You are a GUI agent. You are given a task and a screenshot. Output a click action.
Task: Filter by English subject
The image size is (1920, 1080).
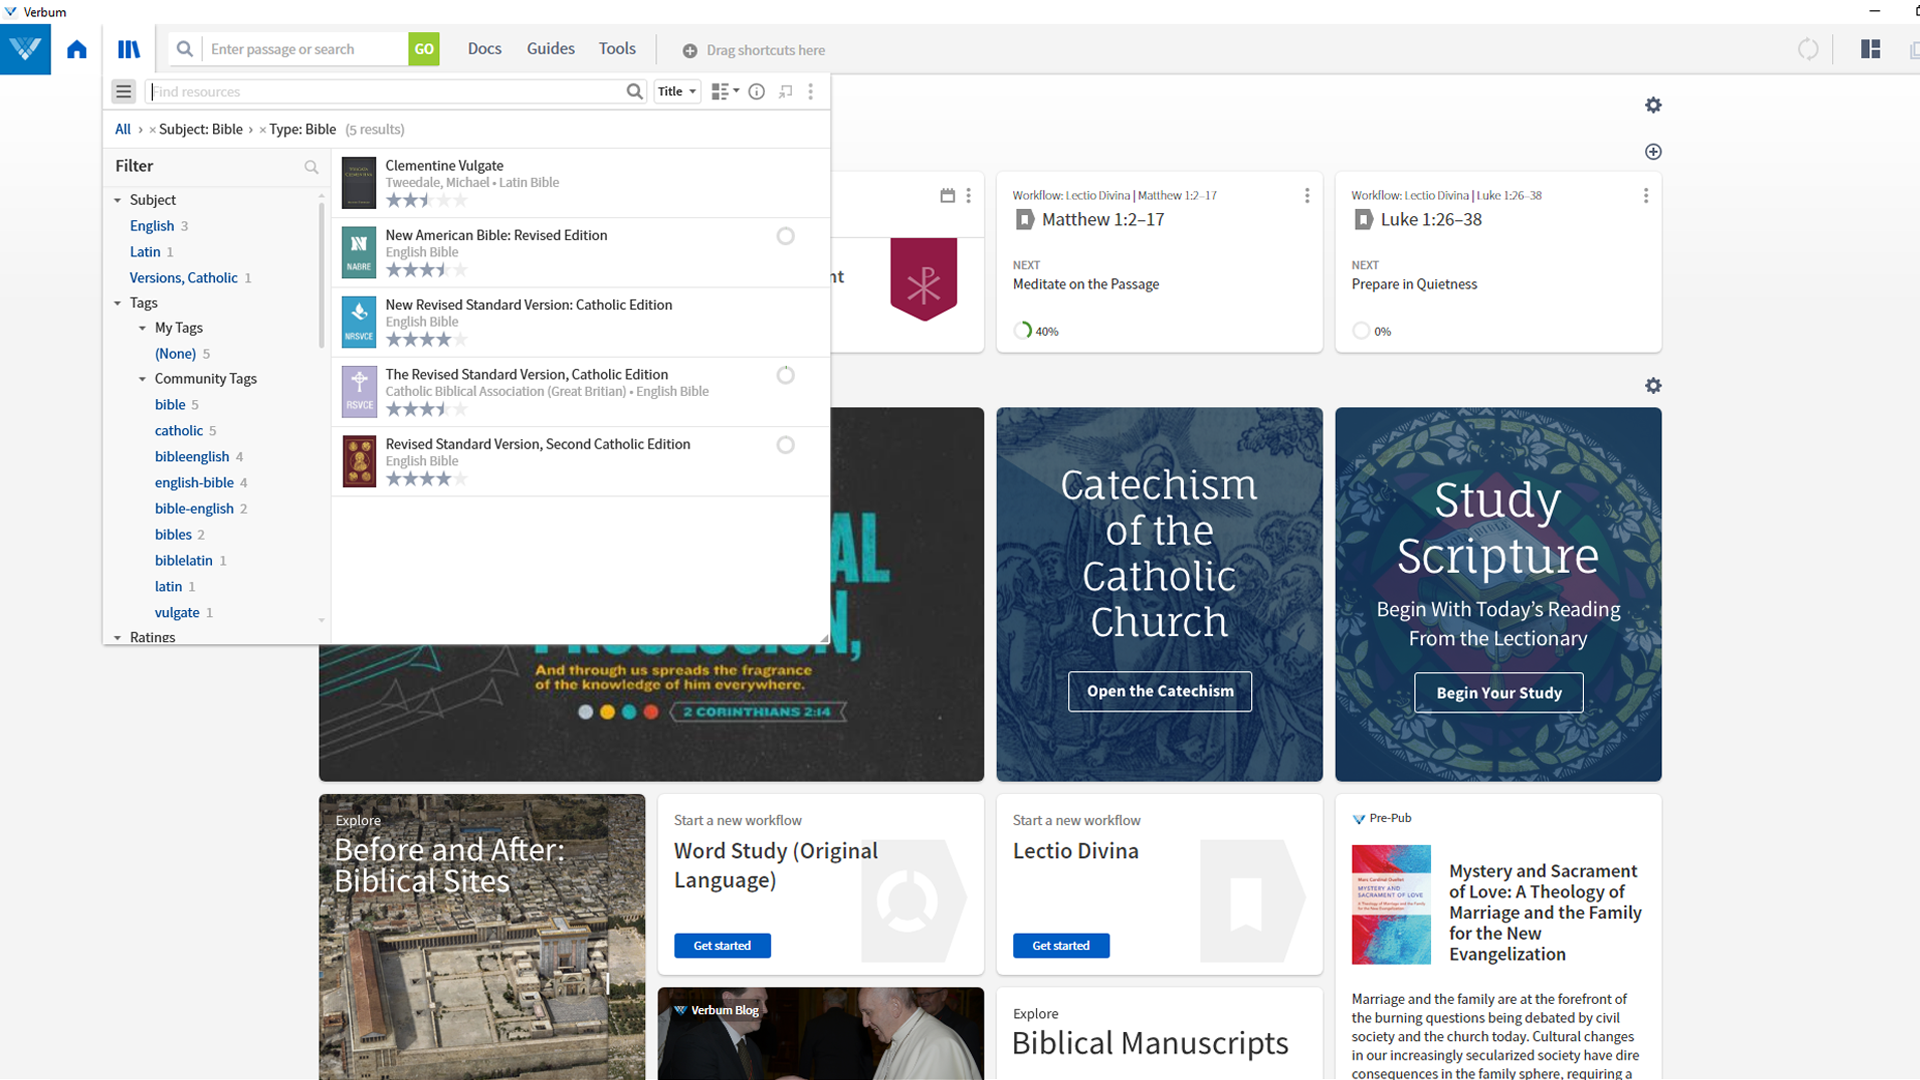coord(152,226)
